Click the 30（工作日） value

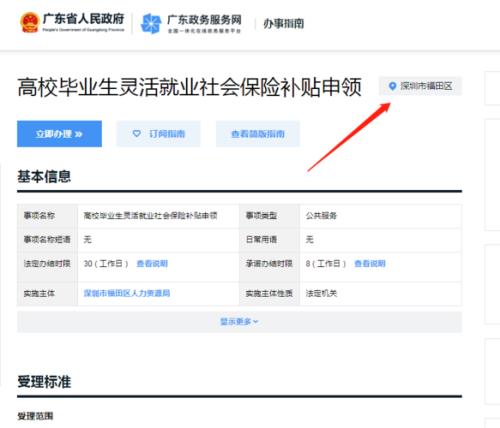pyautogui.click(x=106, y=264)
